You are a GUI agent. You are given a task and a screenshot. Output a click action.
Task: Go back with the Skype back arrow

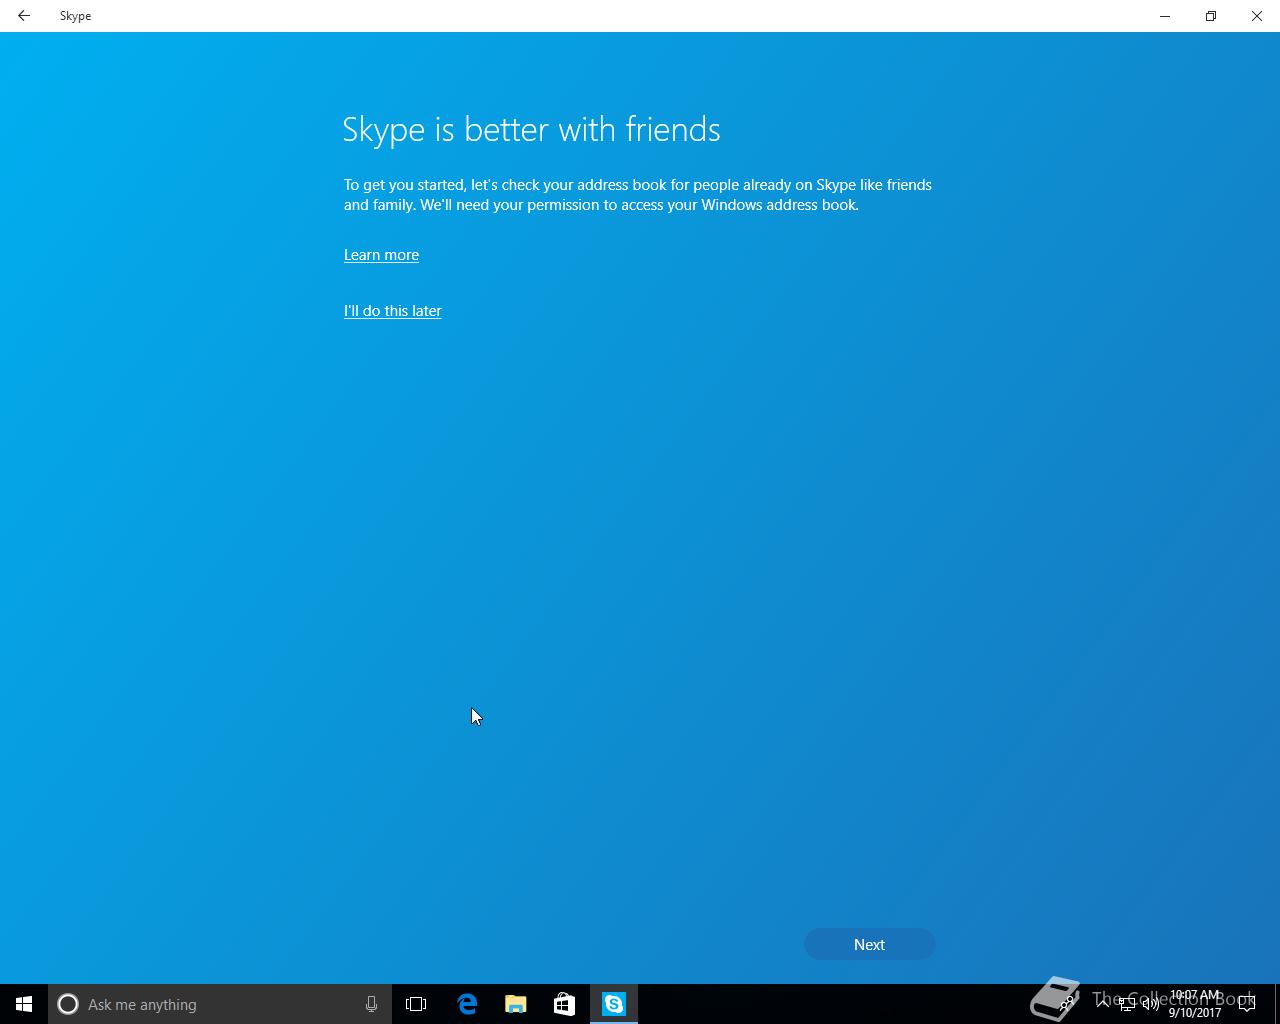tap(24, 16)
